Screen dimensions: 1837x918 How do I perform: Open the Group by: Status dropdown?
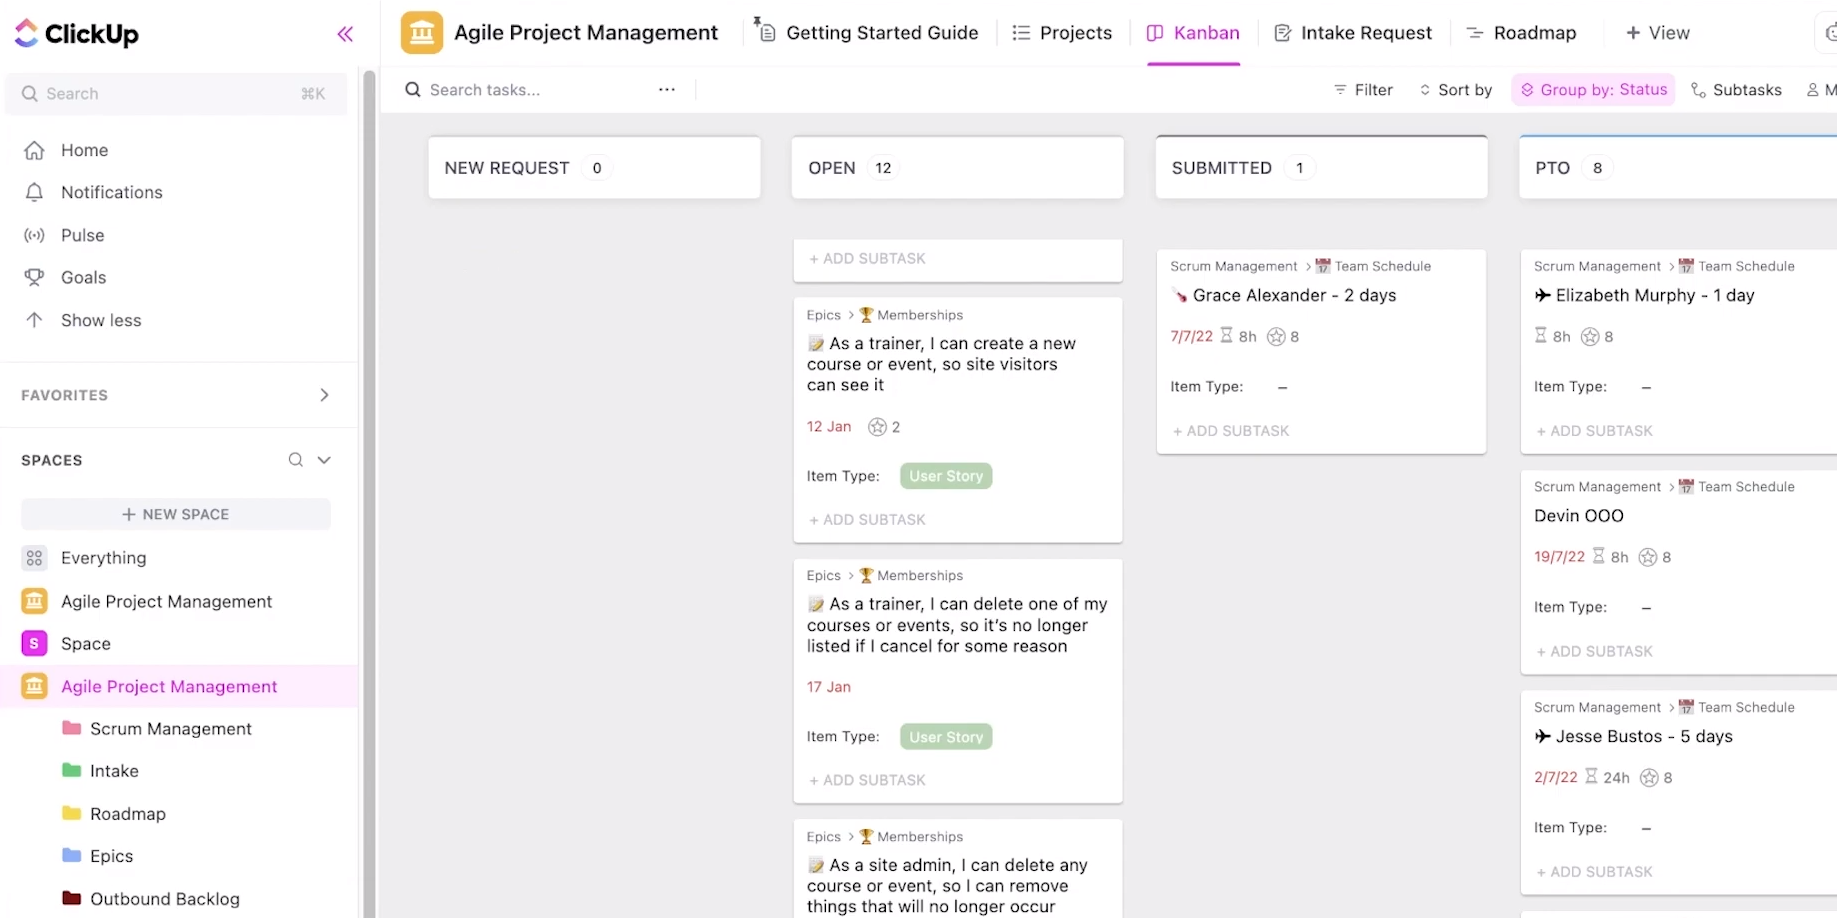click(x=1593, y=90)
